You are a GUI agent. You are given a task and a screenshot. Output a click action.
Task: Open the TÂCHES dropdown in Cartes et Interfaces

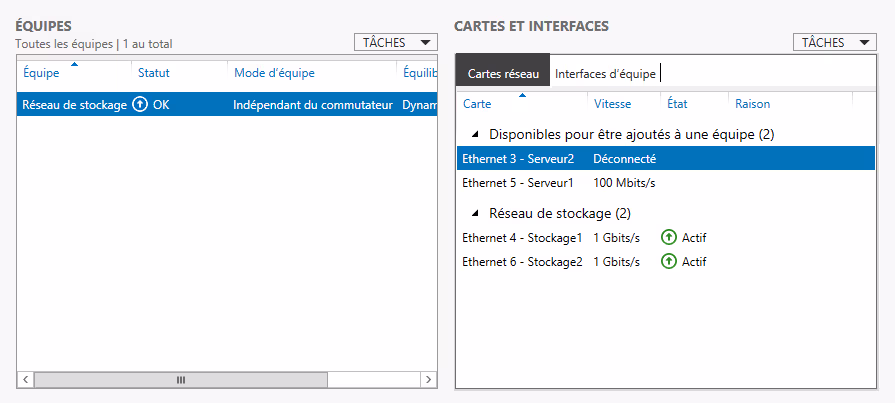[x=834, y=42]
